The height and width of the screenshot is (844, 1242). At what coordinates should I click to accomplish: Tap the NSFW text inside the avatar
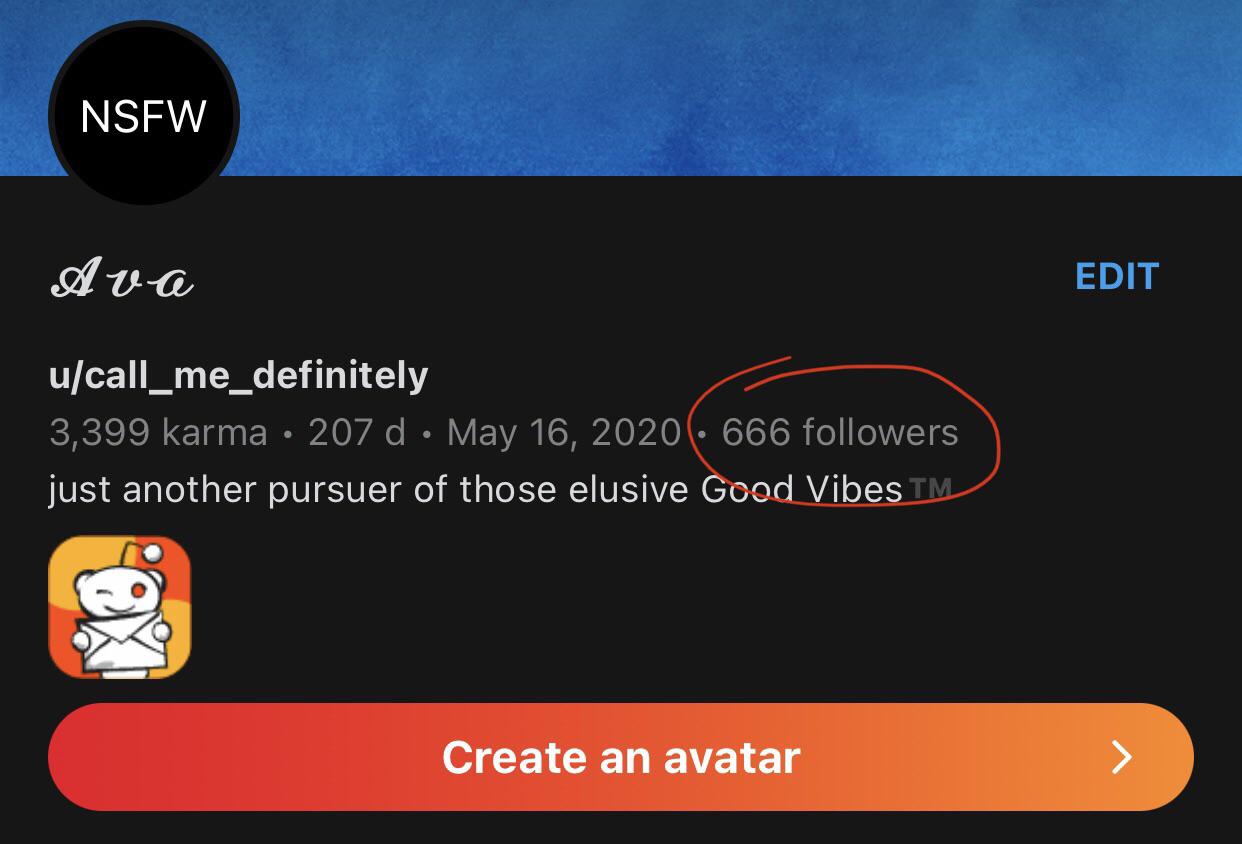point(143,116)
